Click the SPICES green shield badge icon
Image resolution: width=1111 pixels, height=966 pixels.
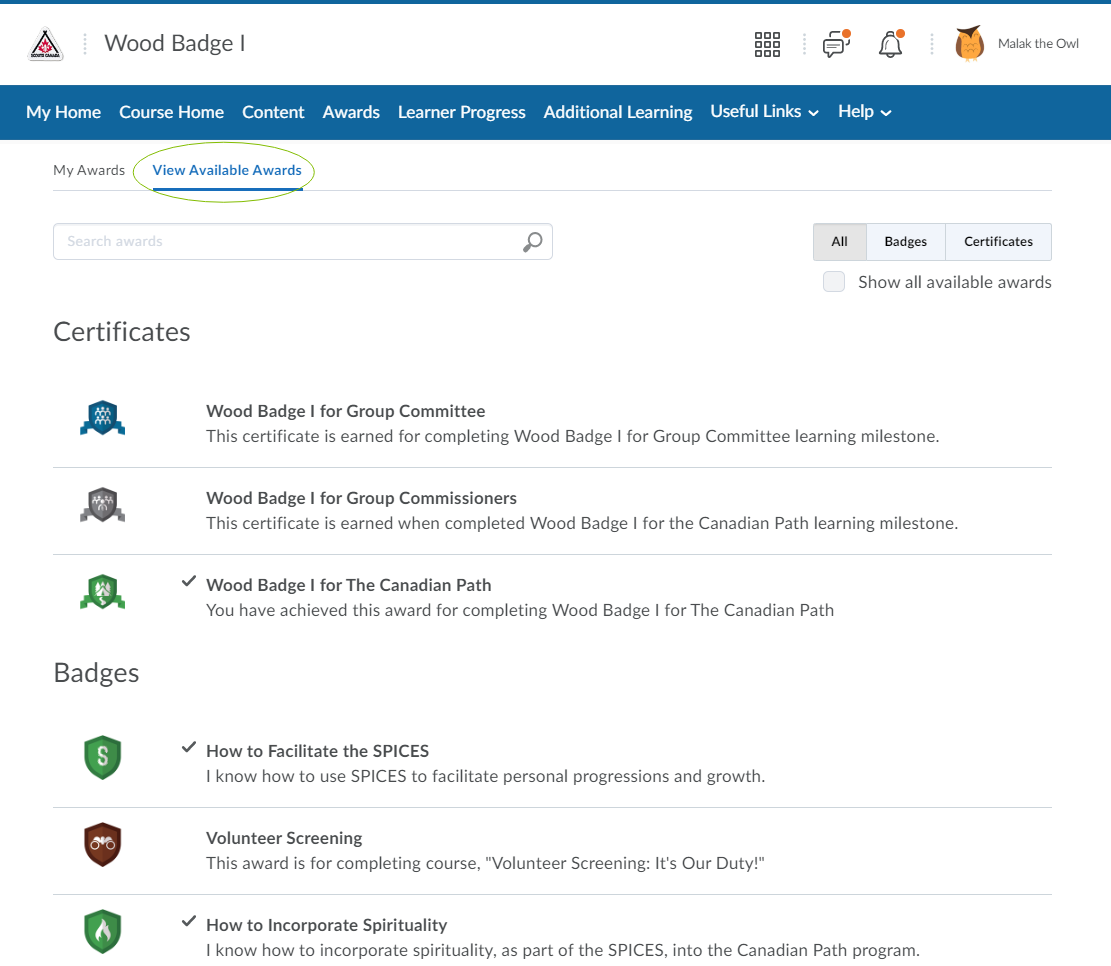(102, 758)
